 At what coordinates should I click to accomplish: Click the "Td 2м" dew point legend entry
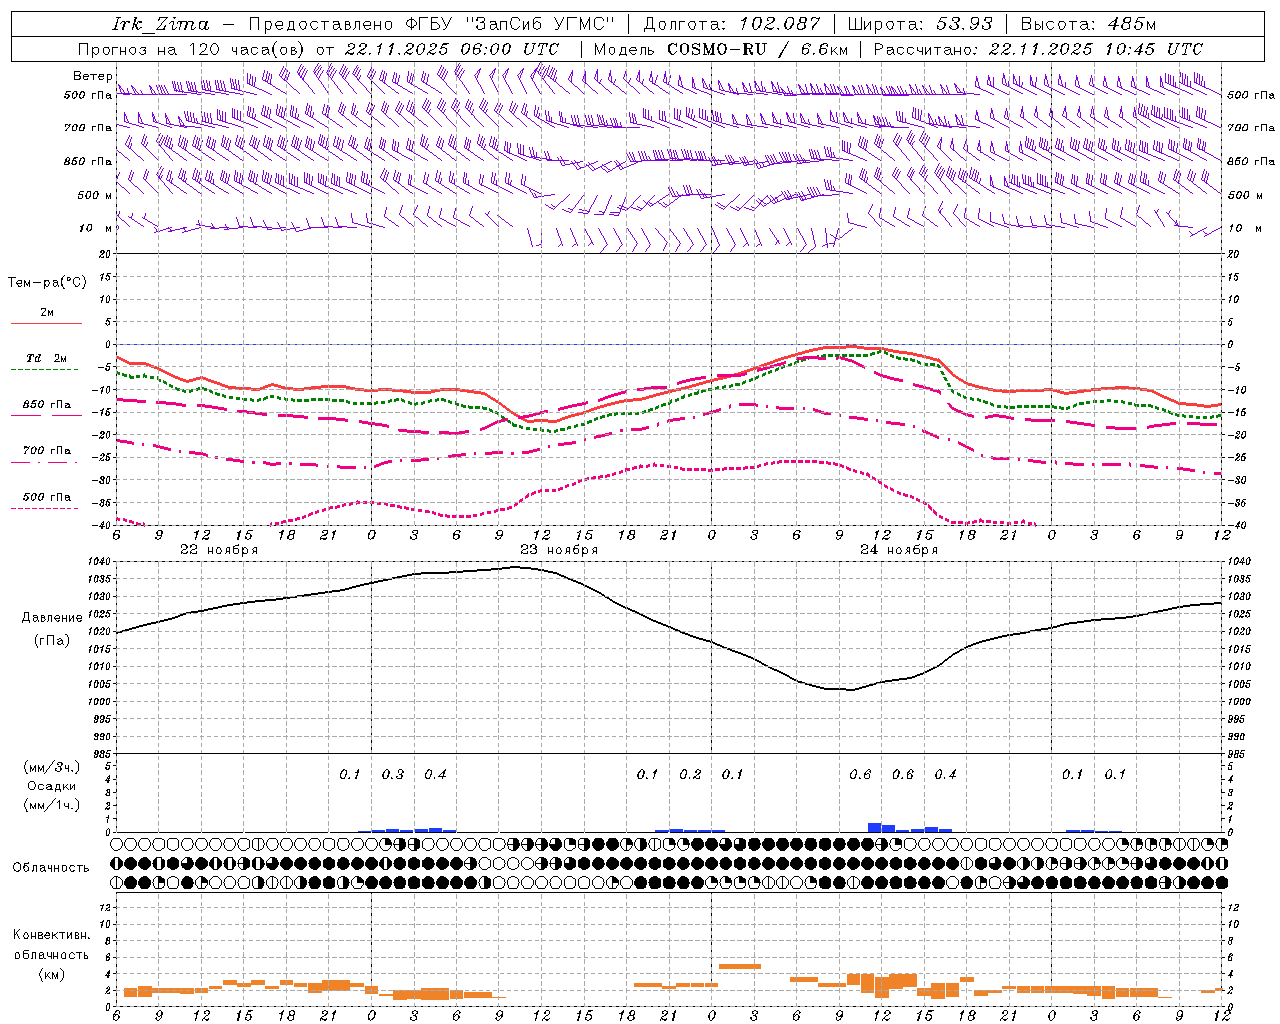pyautogui.click(x=47, y=358)
